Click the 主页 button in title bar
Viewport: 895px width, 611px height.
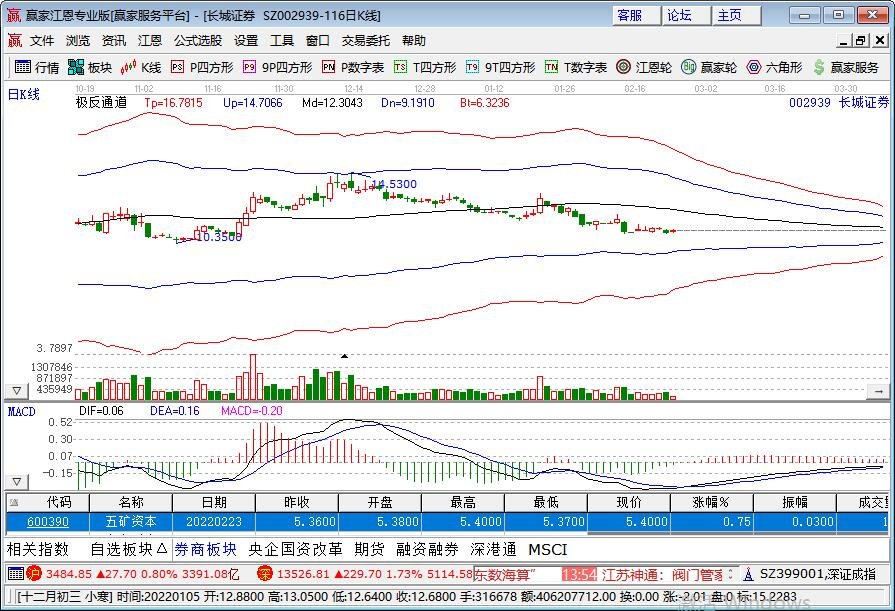click(736, 15)
